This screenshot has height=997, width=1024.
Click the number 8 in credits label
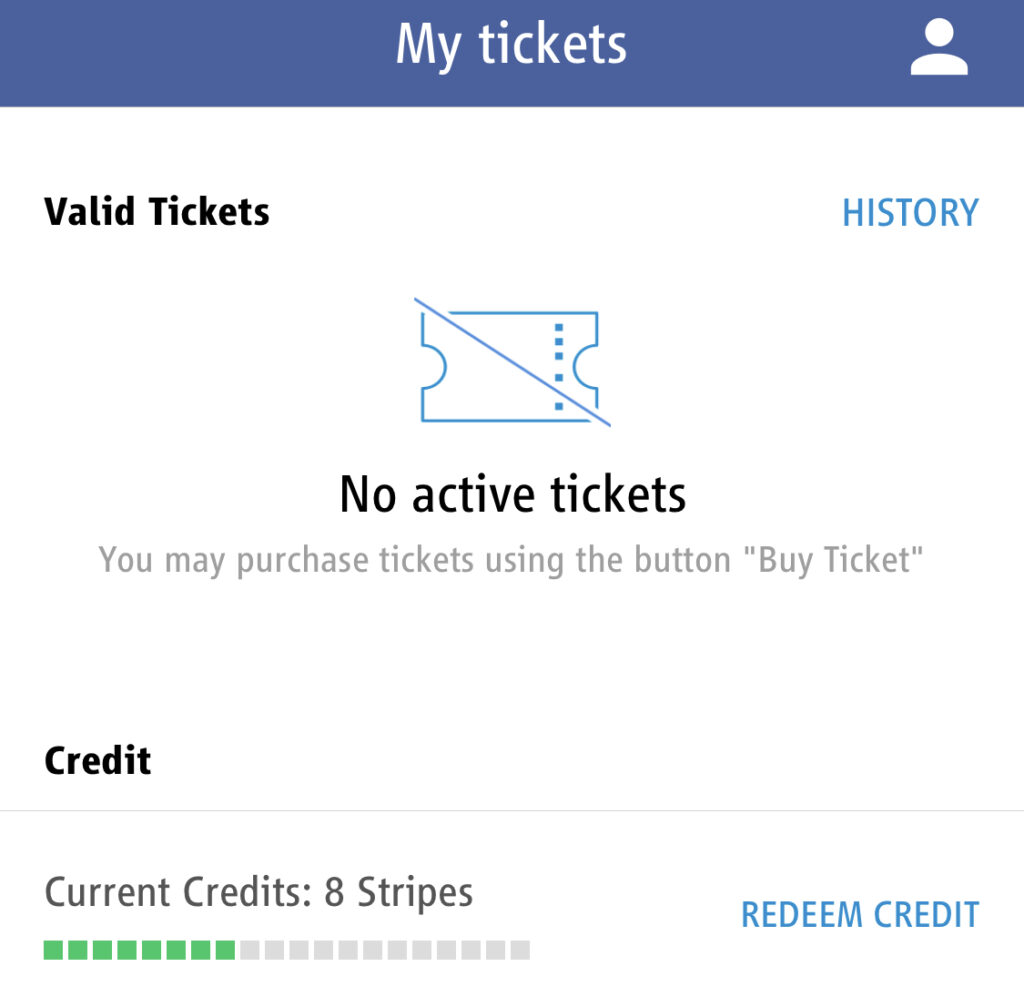coord(334,891)
